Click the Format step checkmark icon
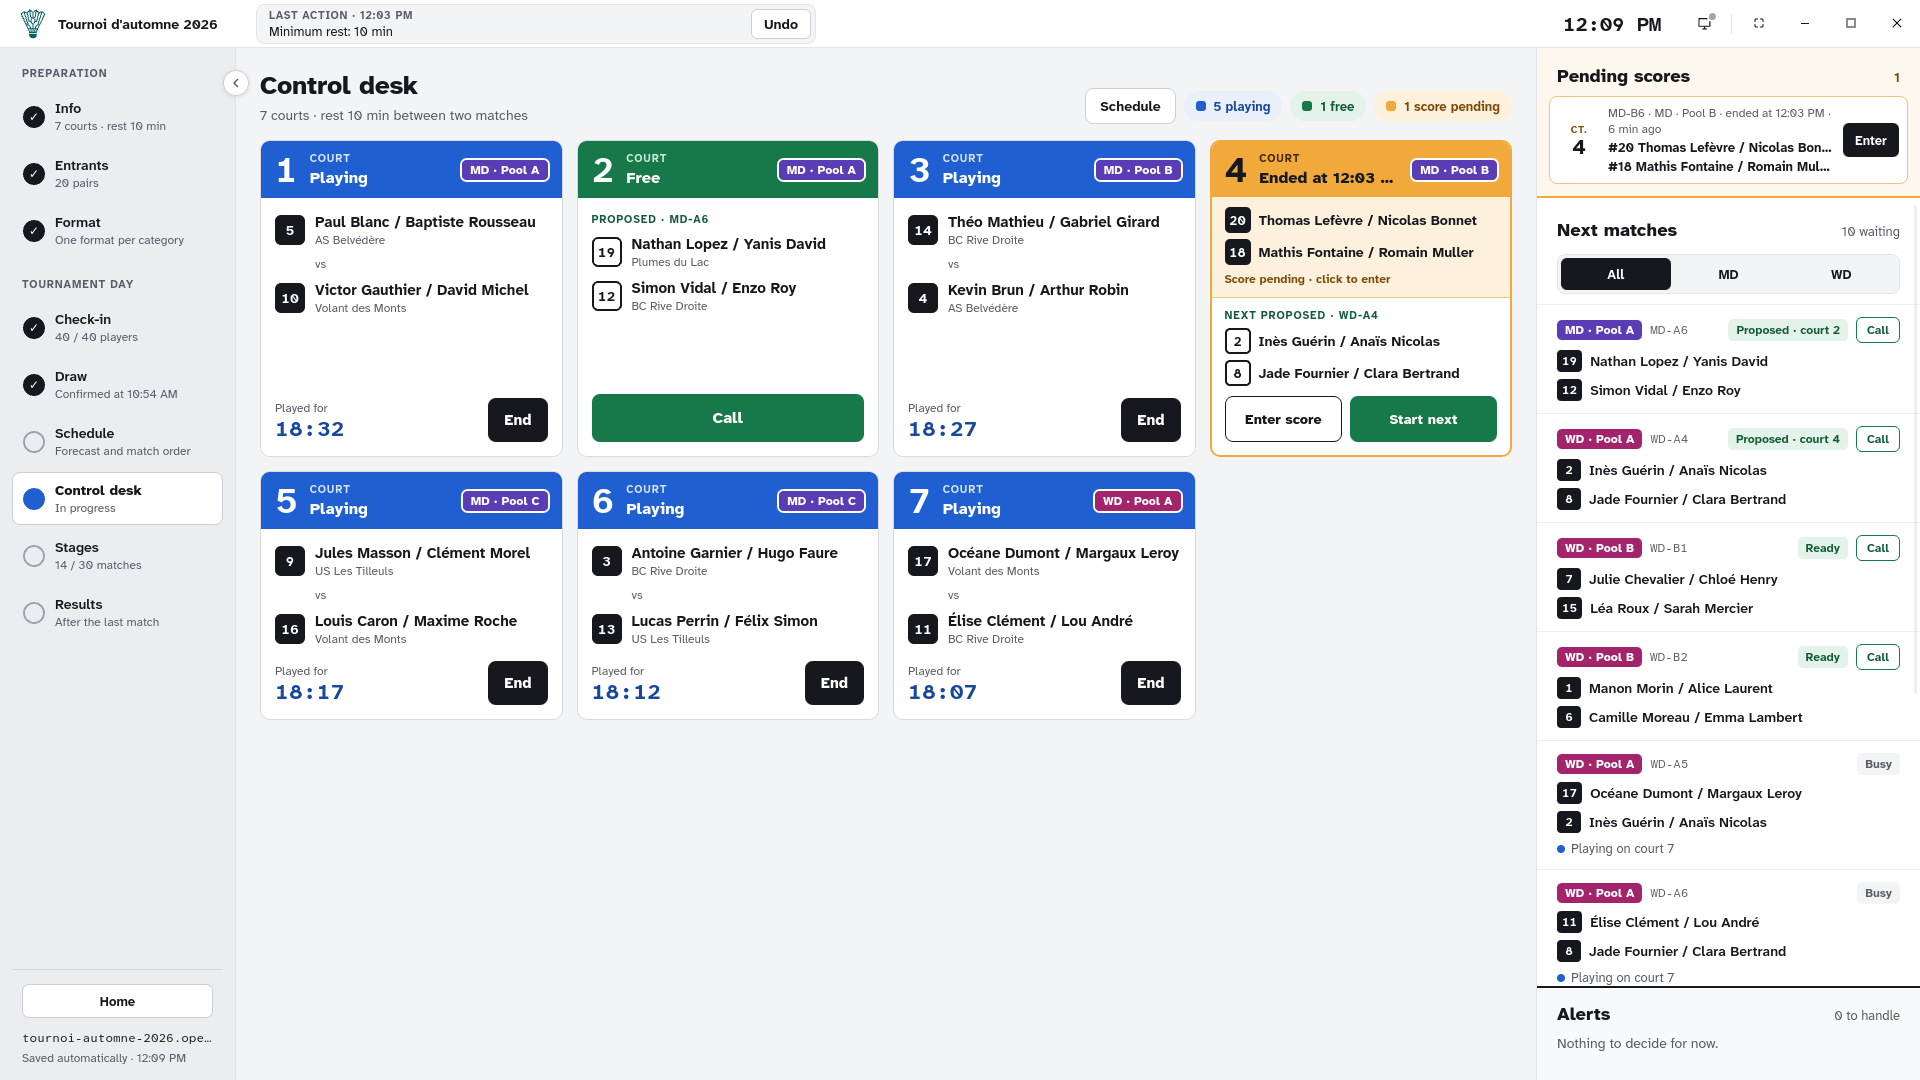 (x=34, y=231)
